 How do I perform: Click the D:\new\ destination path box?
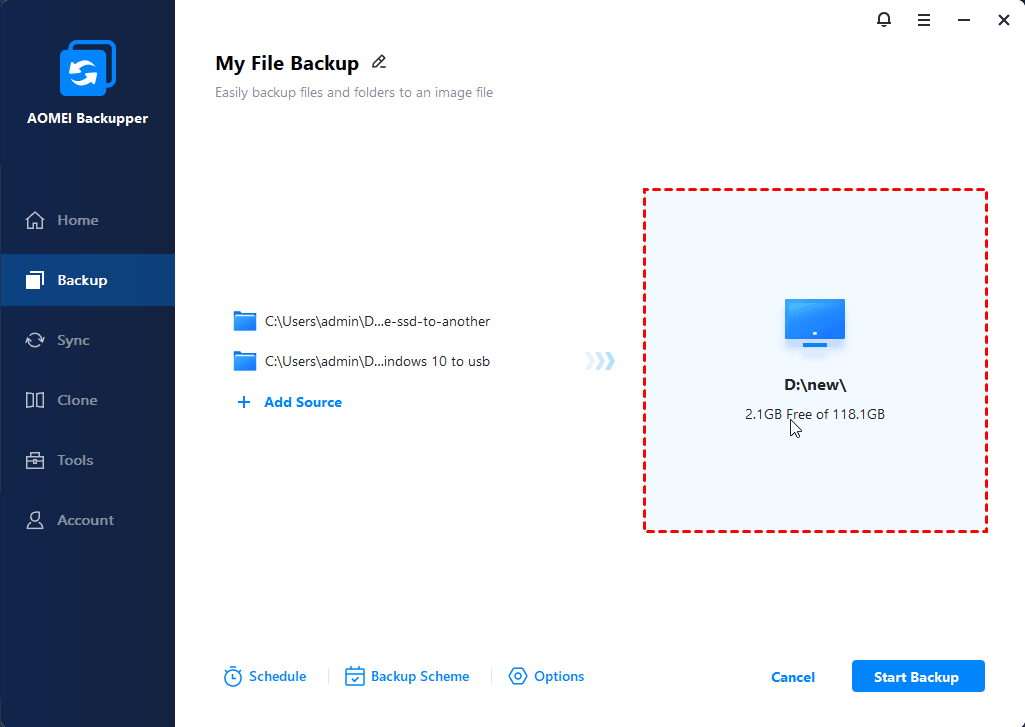(x=815, y=384)
